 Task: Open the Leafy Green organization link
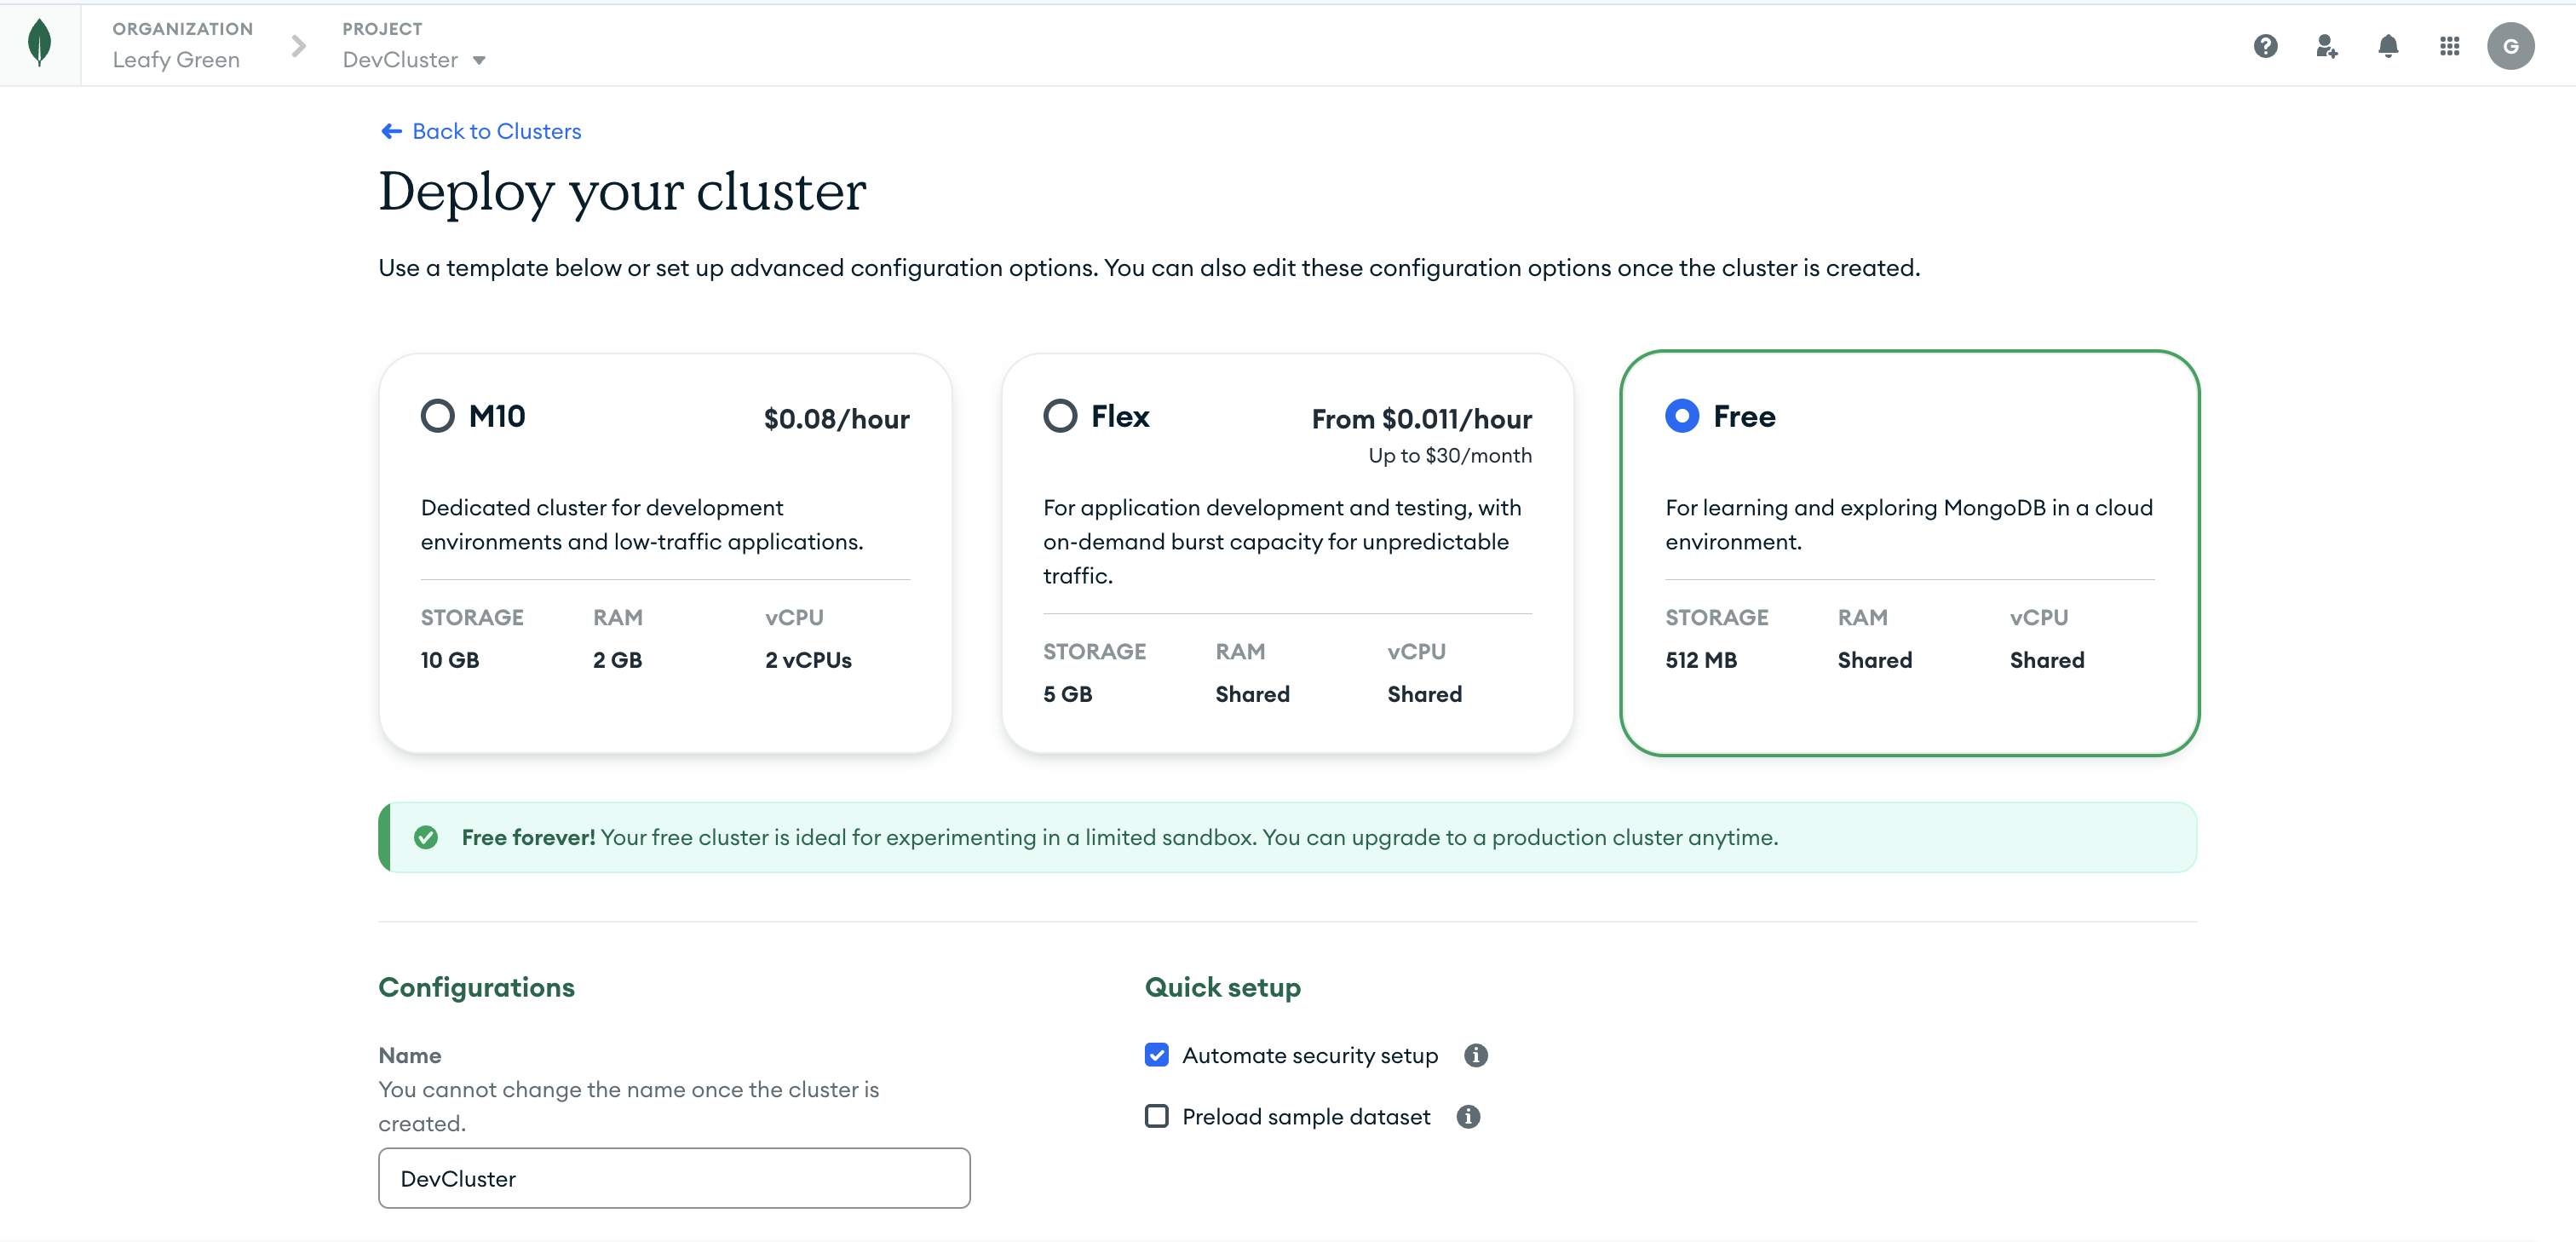click(x=176, y=60)
